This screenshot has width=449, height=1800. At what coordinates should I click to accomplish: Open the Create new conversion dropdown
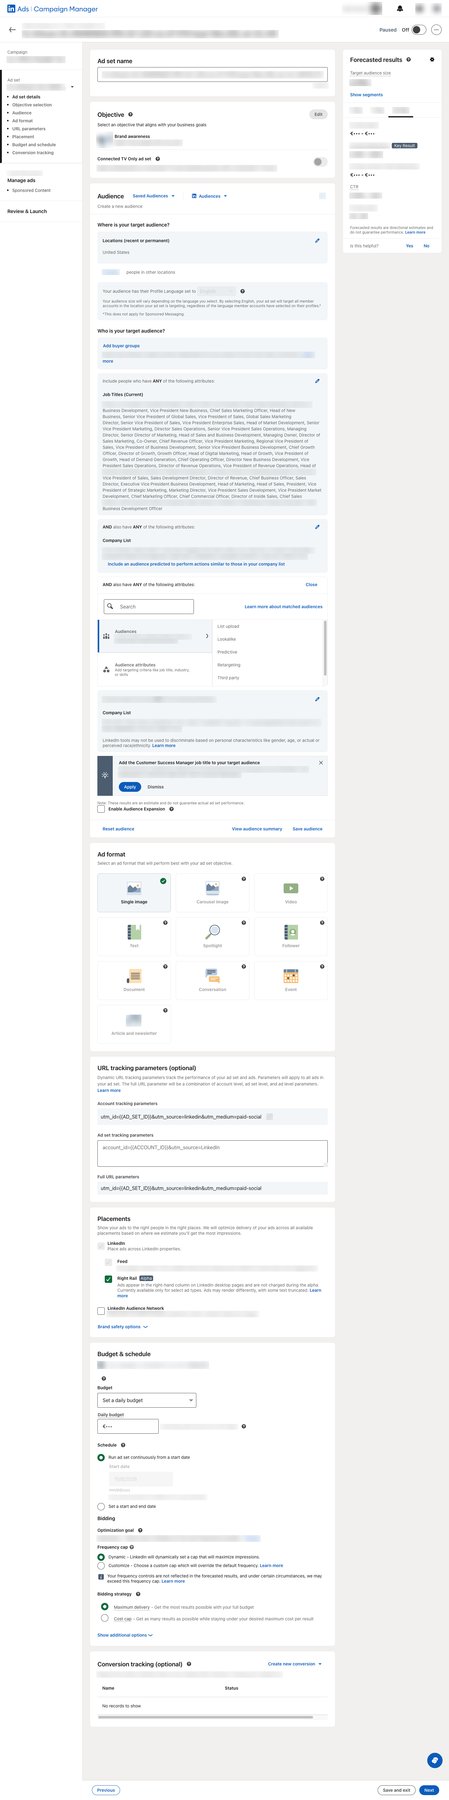295,1664
